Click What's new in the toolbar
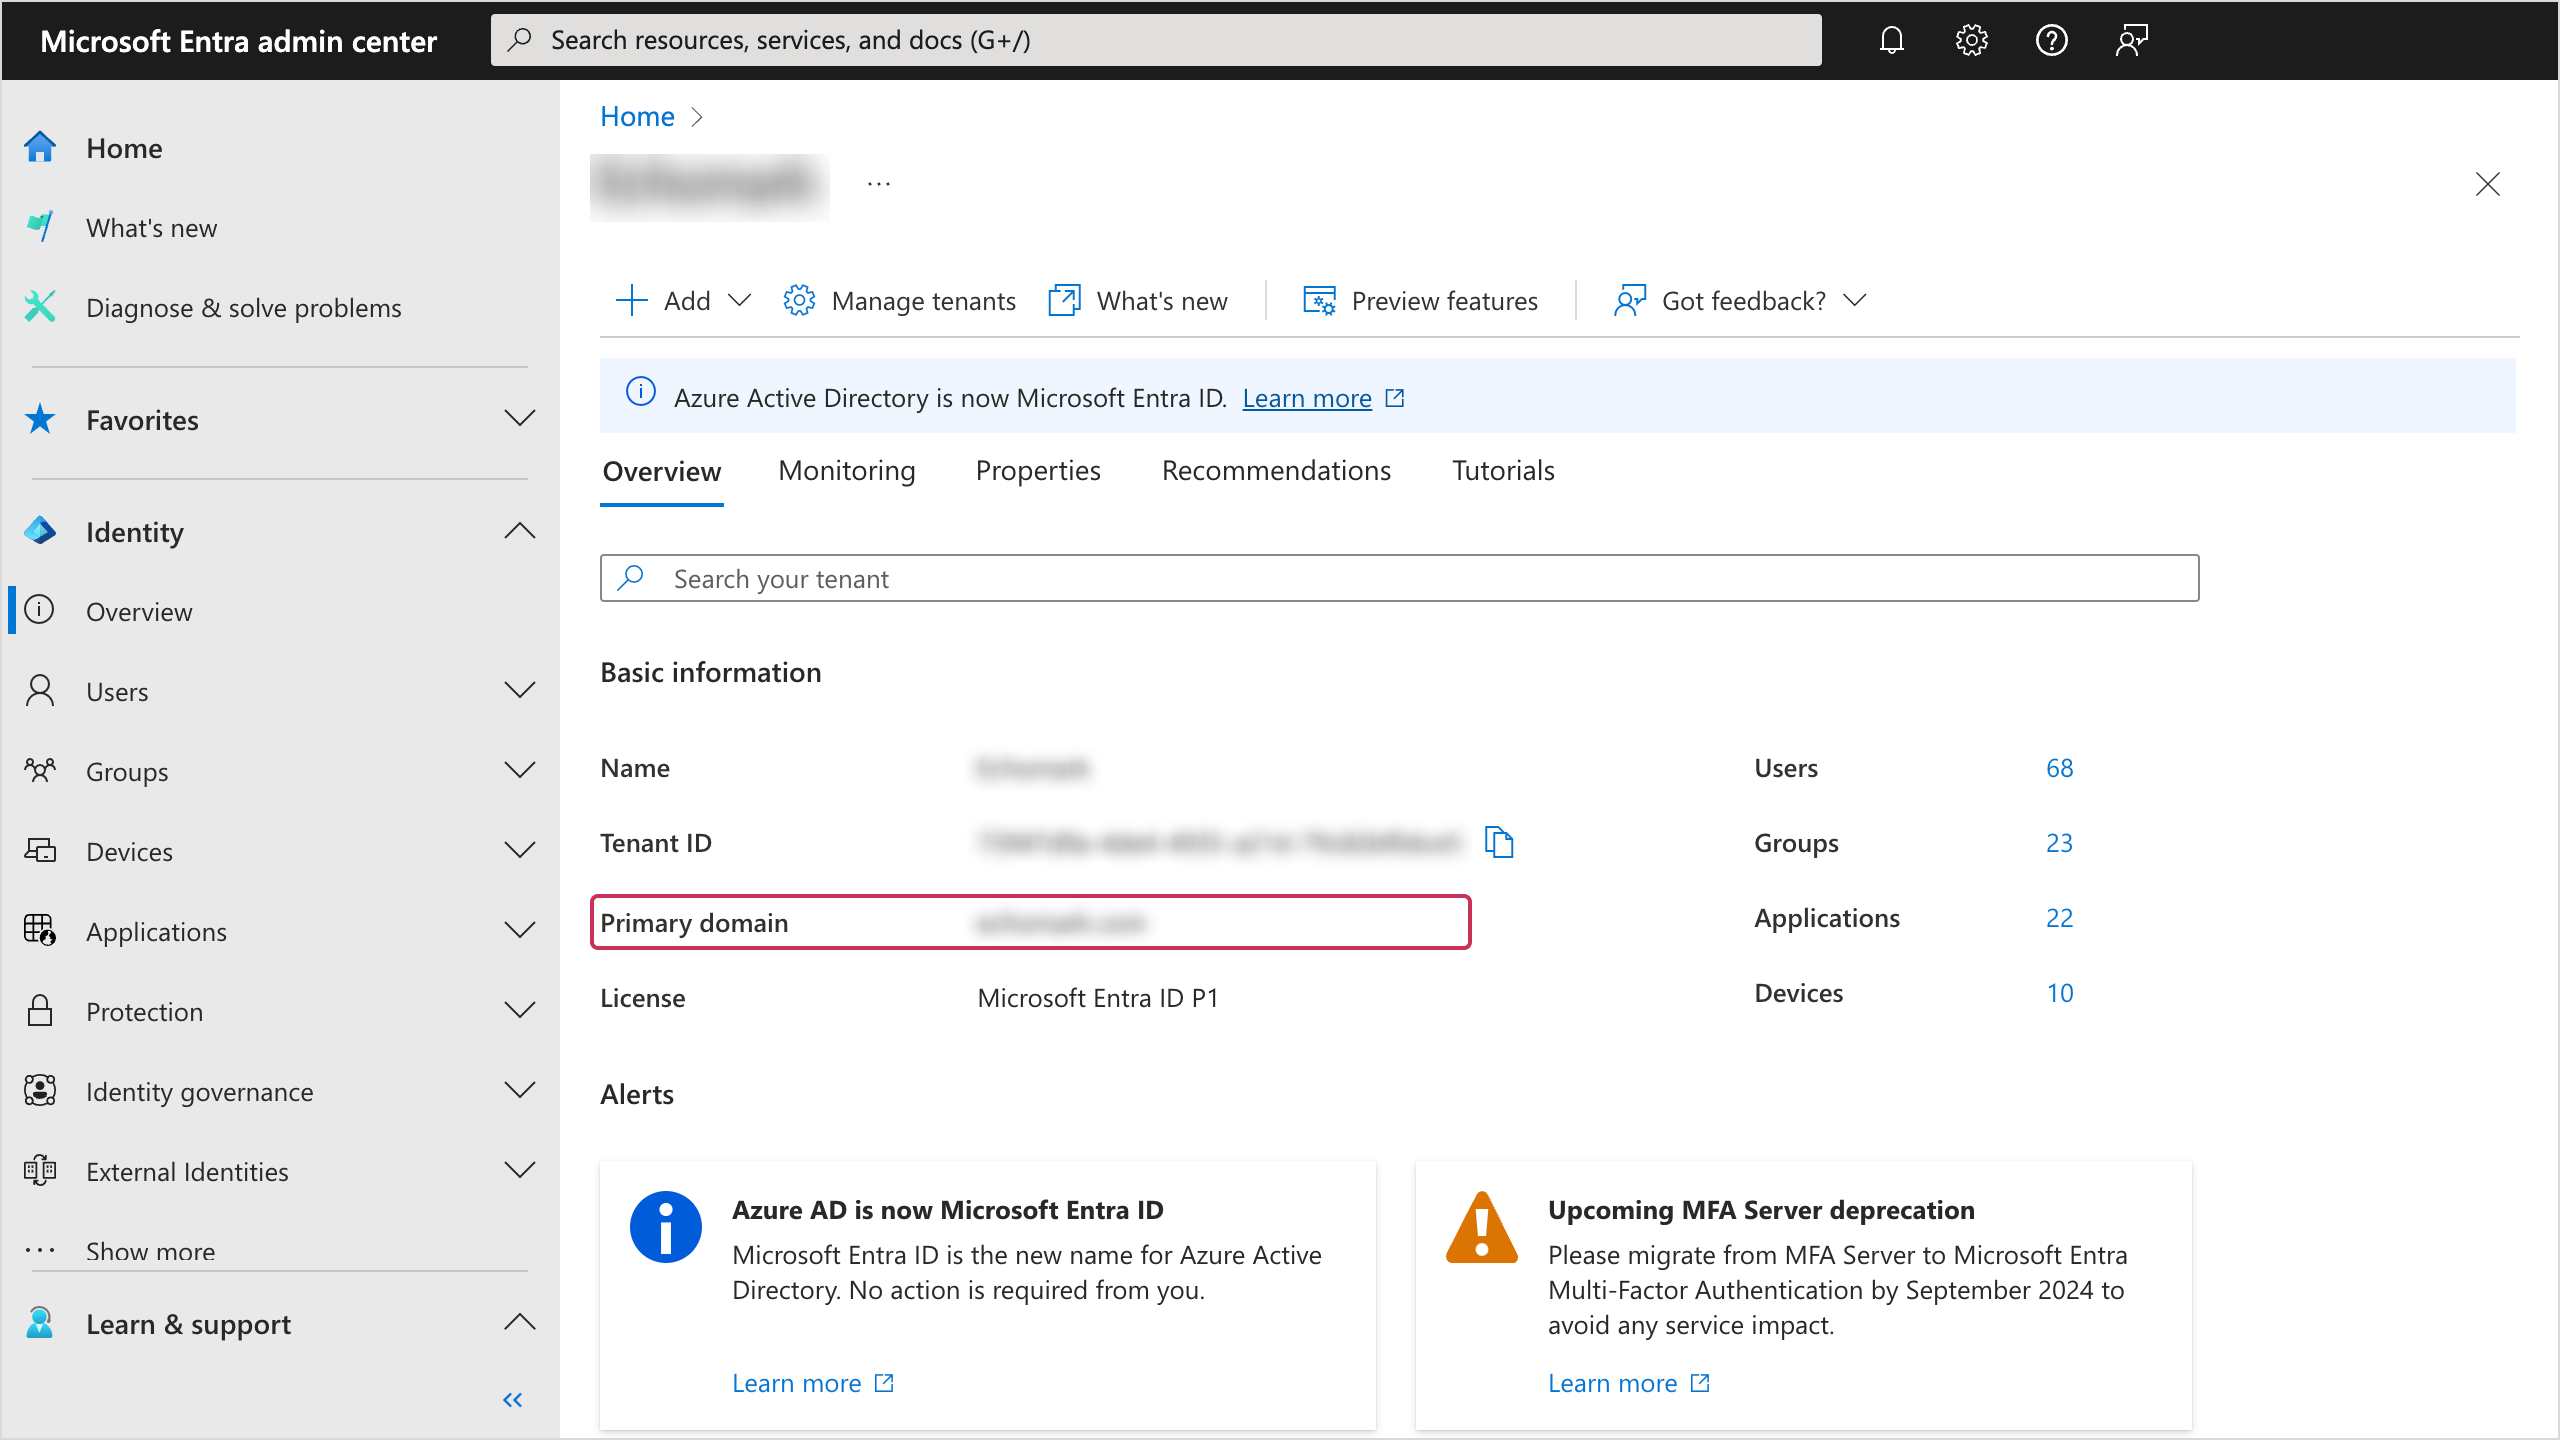 pyautogui.click(x=1138, y=300)
